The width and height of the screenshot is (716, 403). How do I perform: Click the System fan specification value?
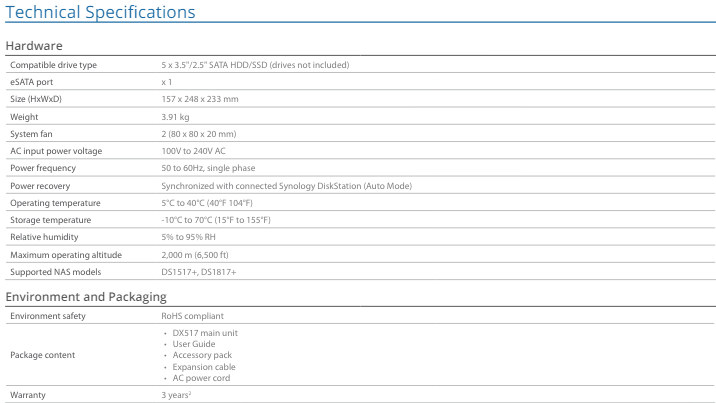click(x=198, y=134)
